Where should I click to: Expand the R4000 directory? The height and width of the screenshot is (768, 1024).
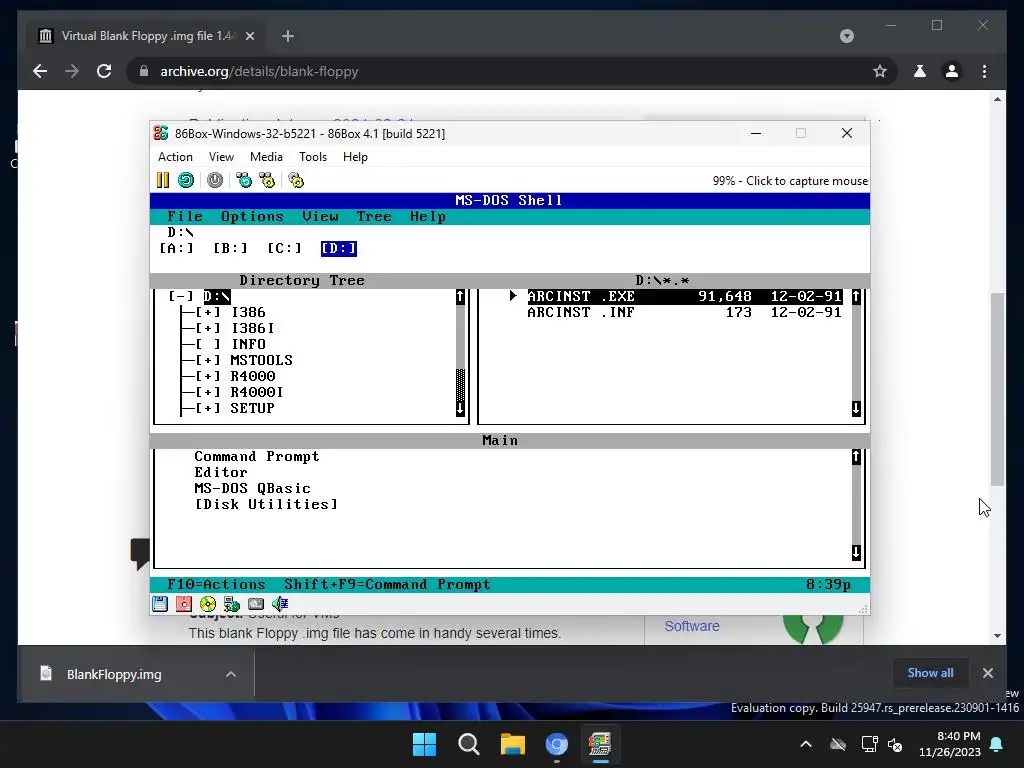208,376
